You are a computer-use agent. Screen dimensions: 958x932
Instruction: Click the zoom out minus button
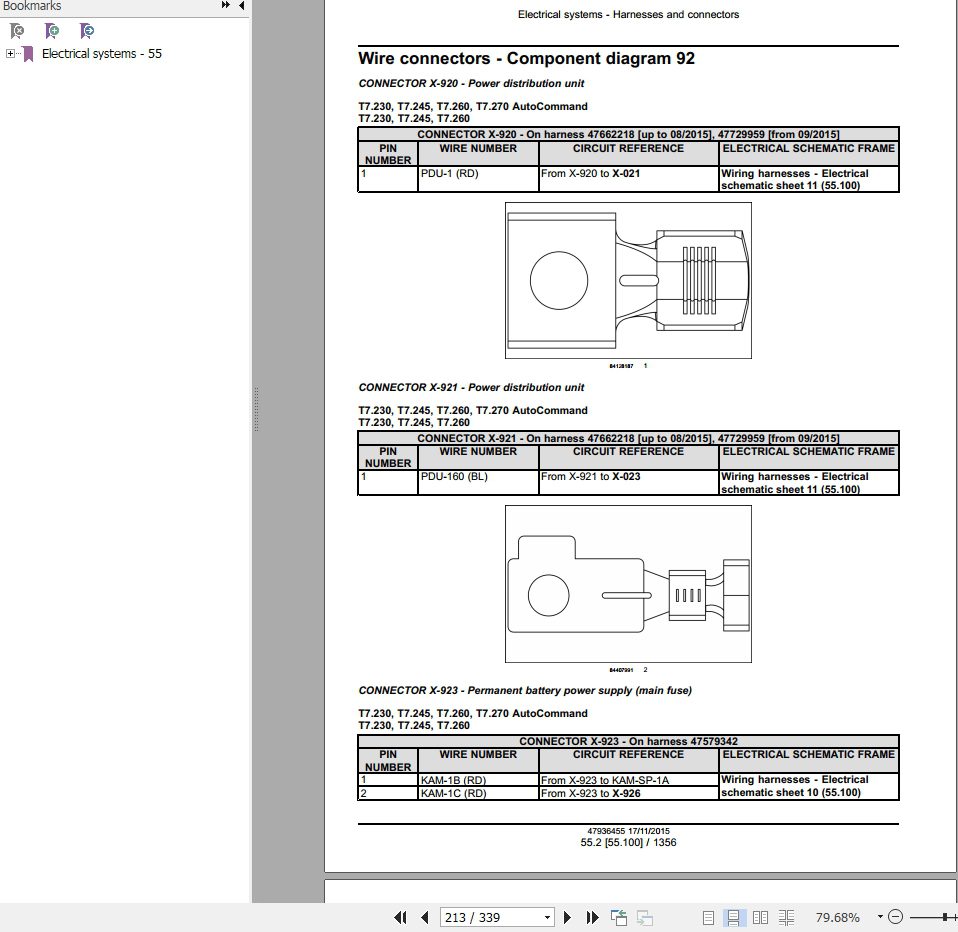(x=895, y=917)
